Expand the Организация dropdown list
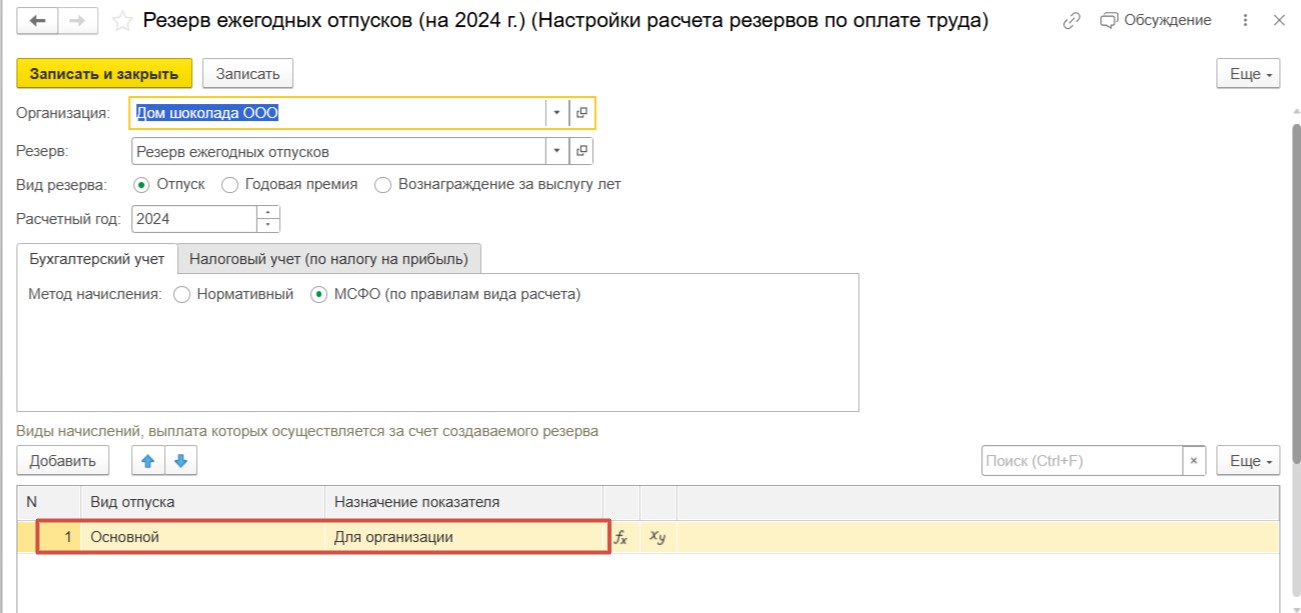This screenshot has width=1301, height=613. 557,114
